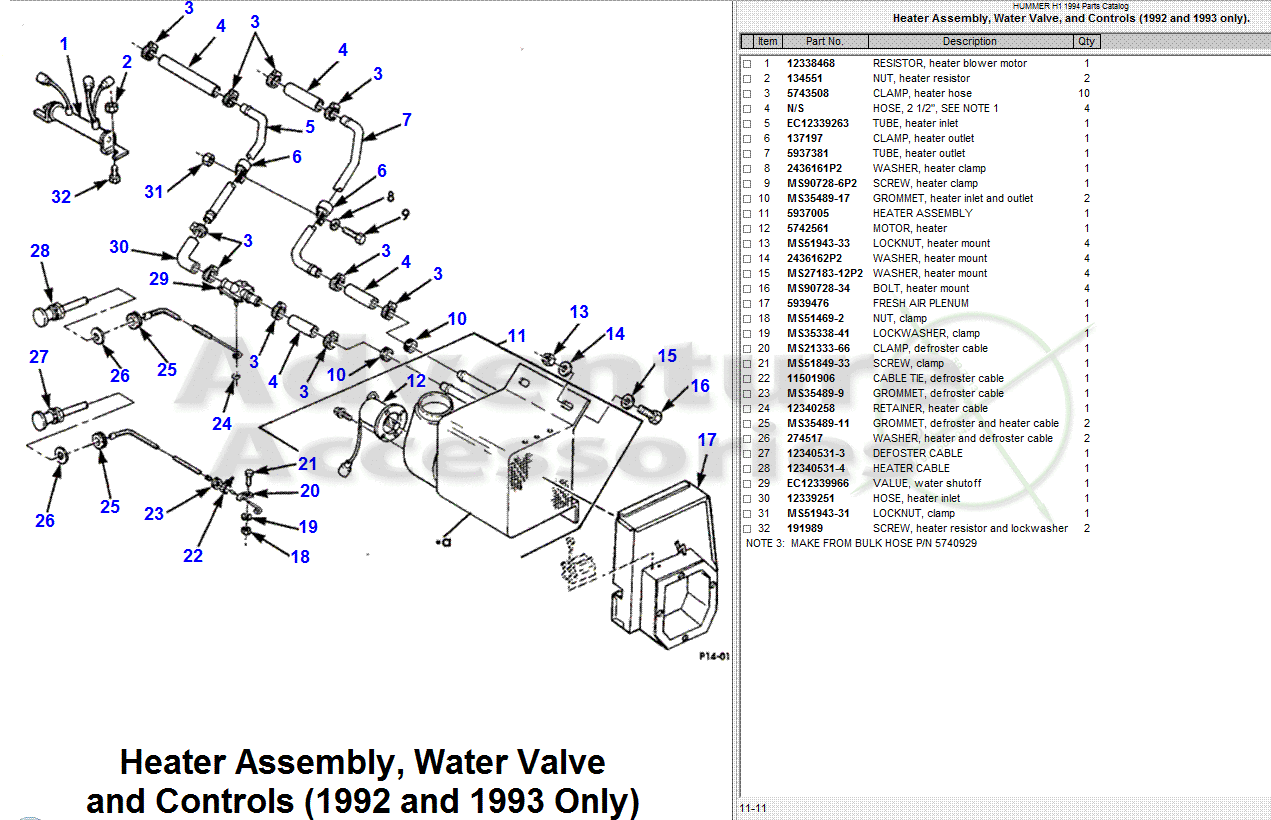Screen dimensions: 1271x820
Task: Select part number 5742561
Action: [808, 228]
